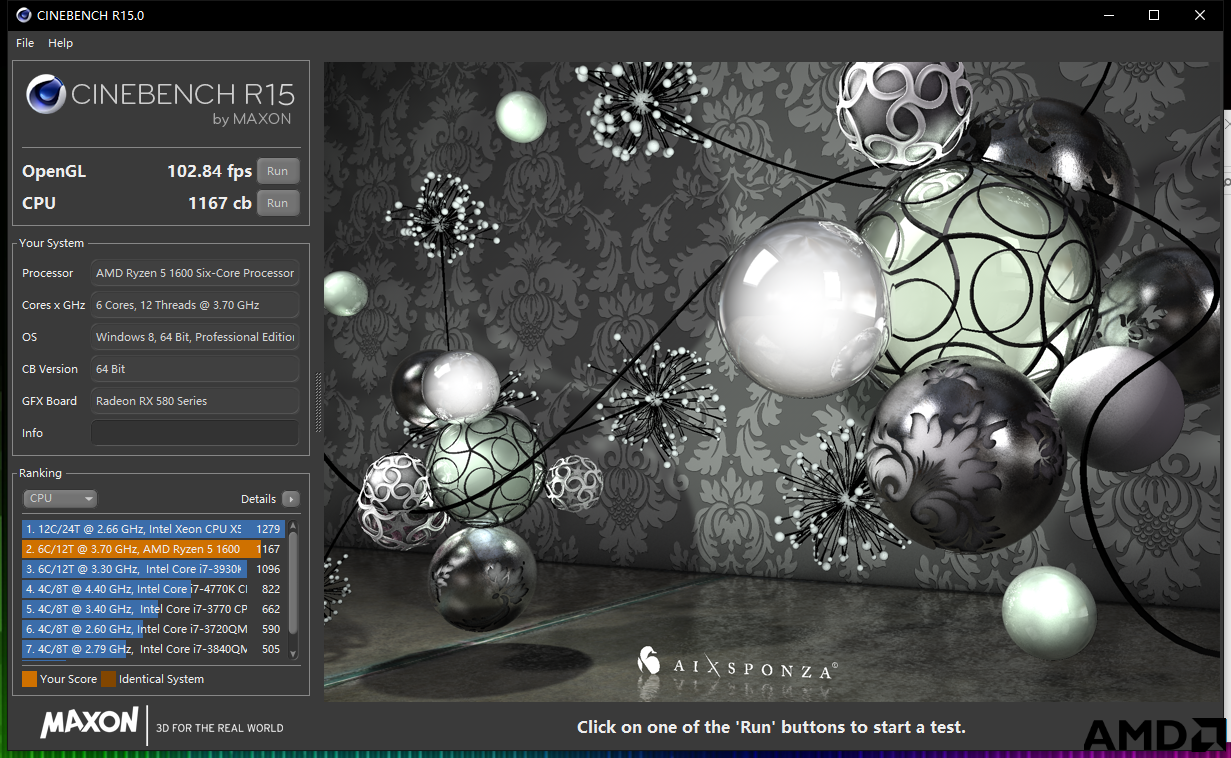The image size is (1231, 758).
Task: Click the CPU 1167 cb score
Action: 220,203
